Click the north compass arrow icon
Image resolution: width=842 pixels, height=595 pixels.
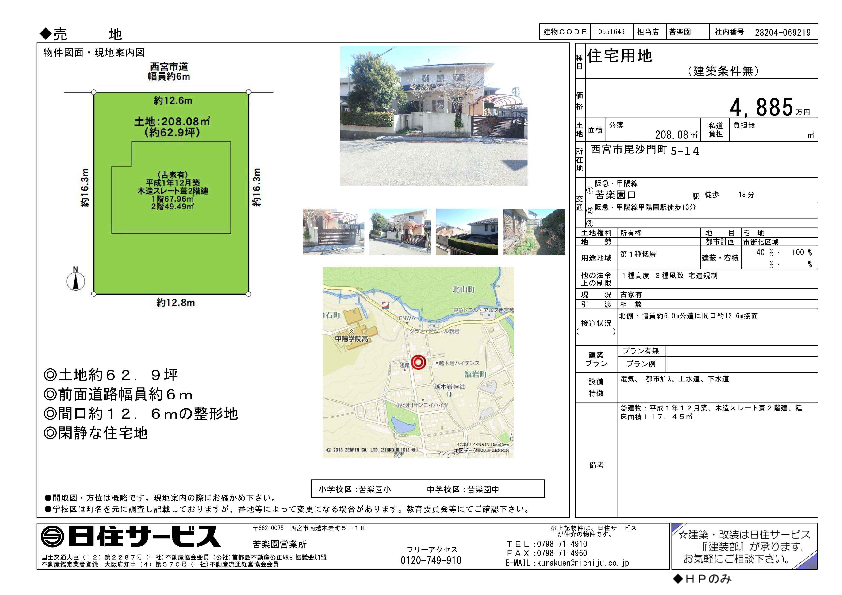click(72, 277)
